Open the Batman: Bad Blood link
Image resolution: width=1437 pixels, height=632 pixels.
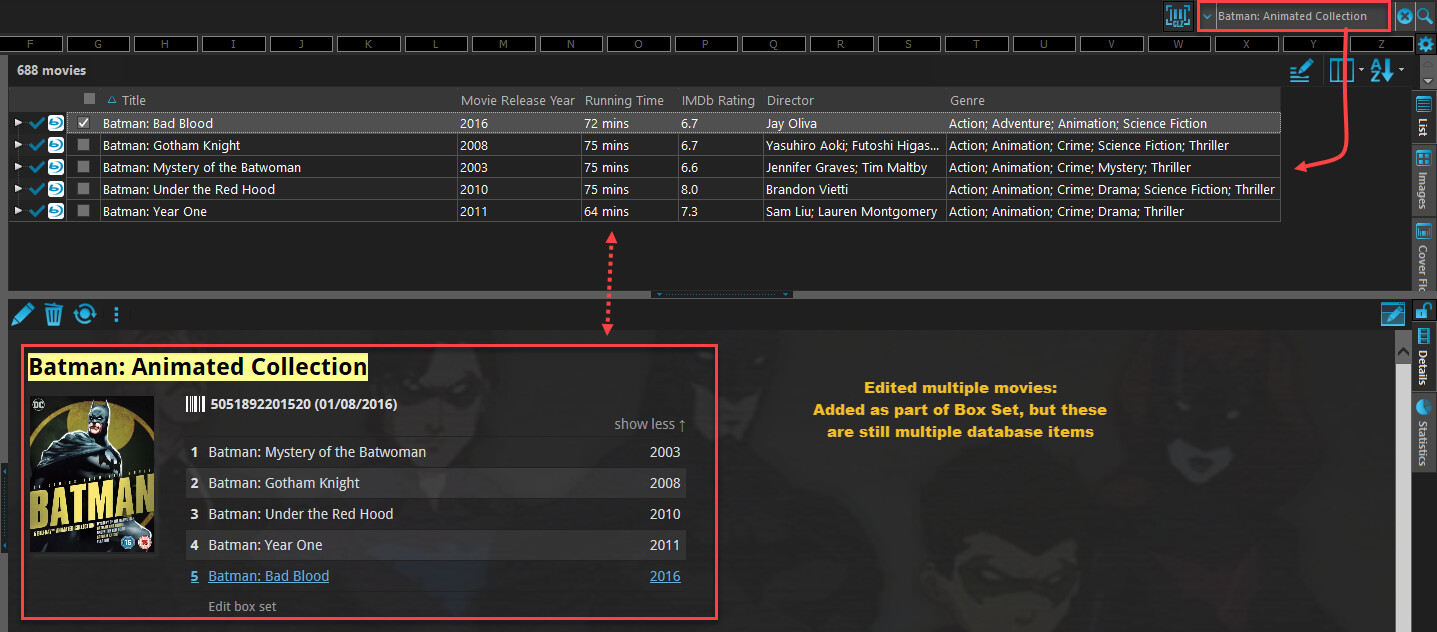tap(268, 576)
